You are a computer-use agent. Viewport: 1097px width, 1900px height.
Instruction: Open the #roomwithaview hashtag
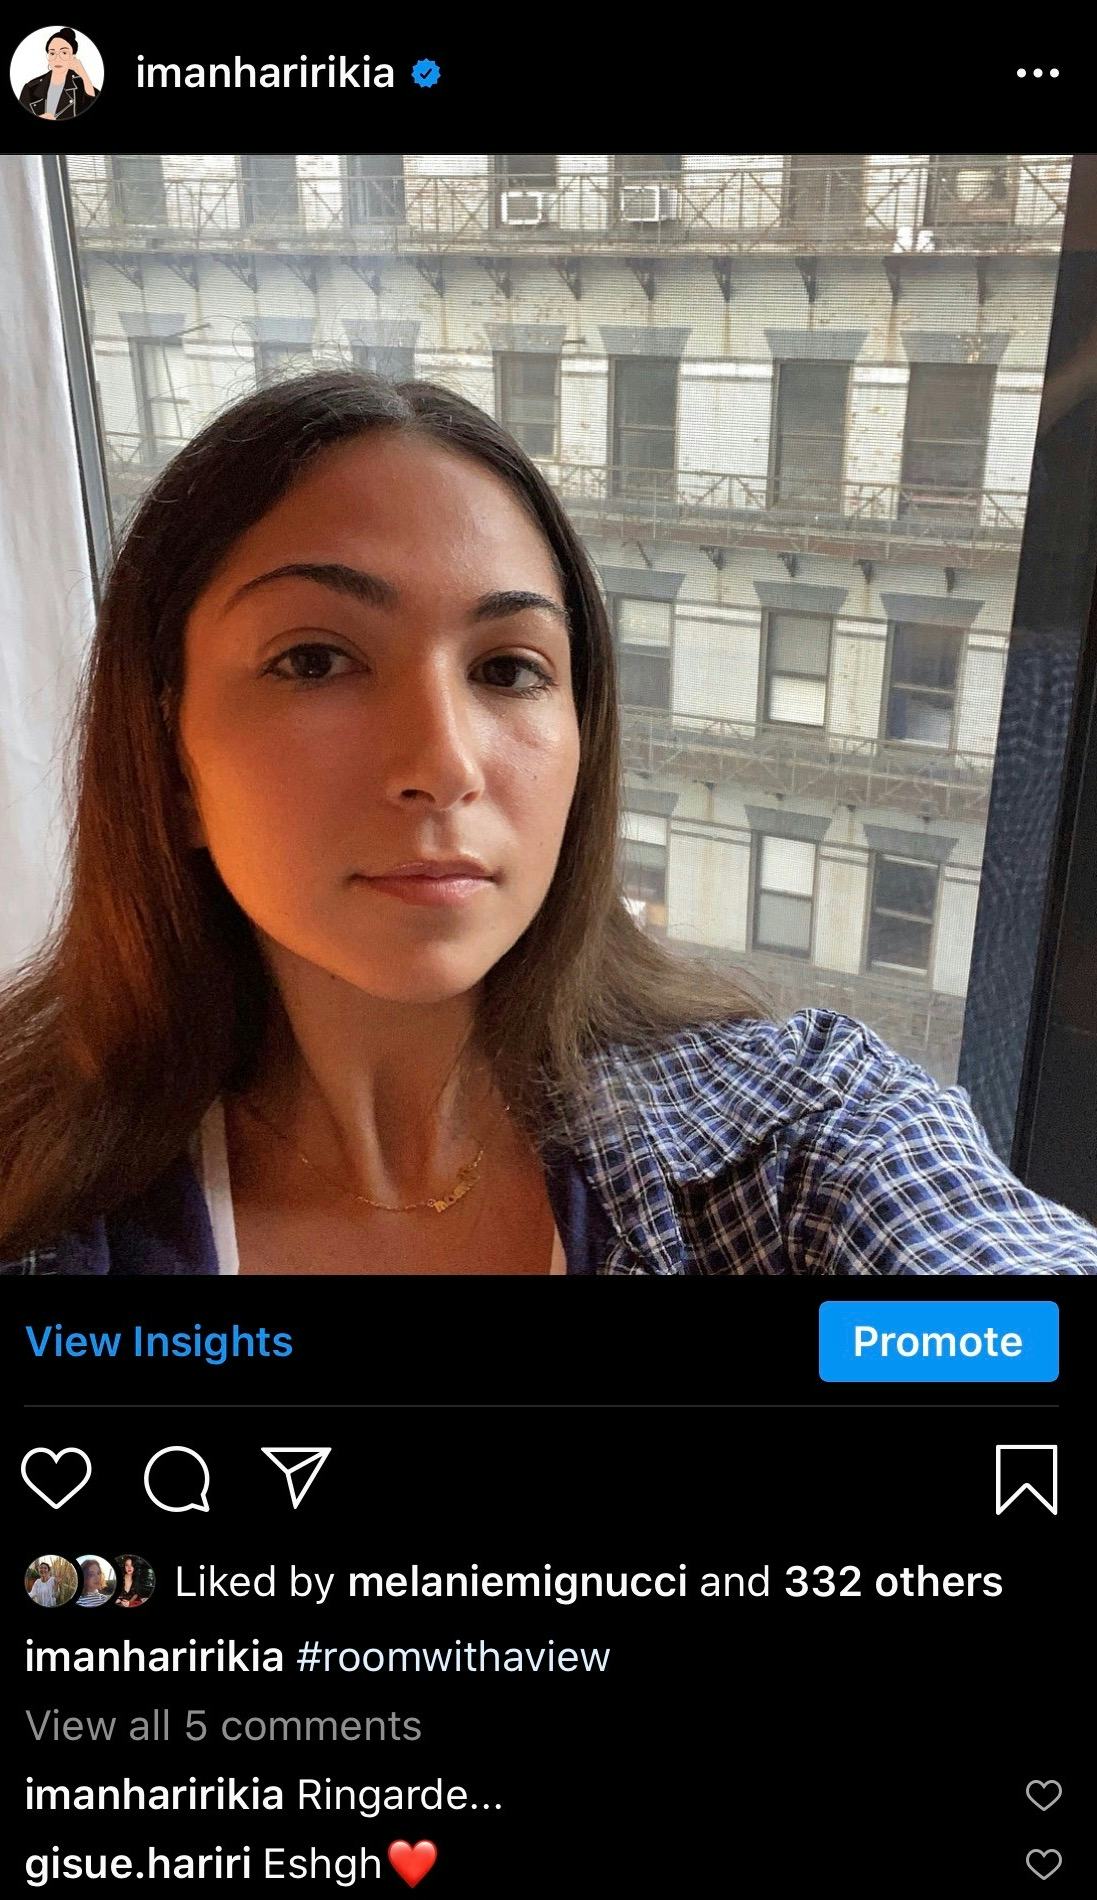point(453,1657)
